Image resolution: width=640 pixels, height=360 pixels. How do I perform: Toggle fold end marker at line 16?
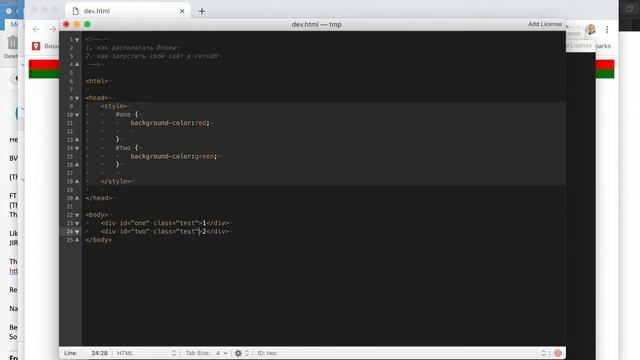click(77, 164)
